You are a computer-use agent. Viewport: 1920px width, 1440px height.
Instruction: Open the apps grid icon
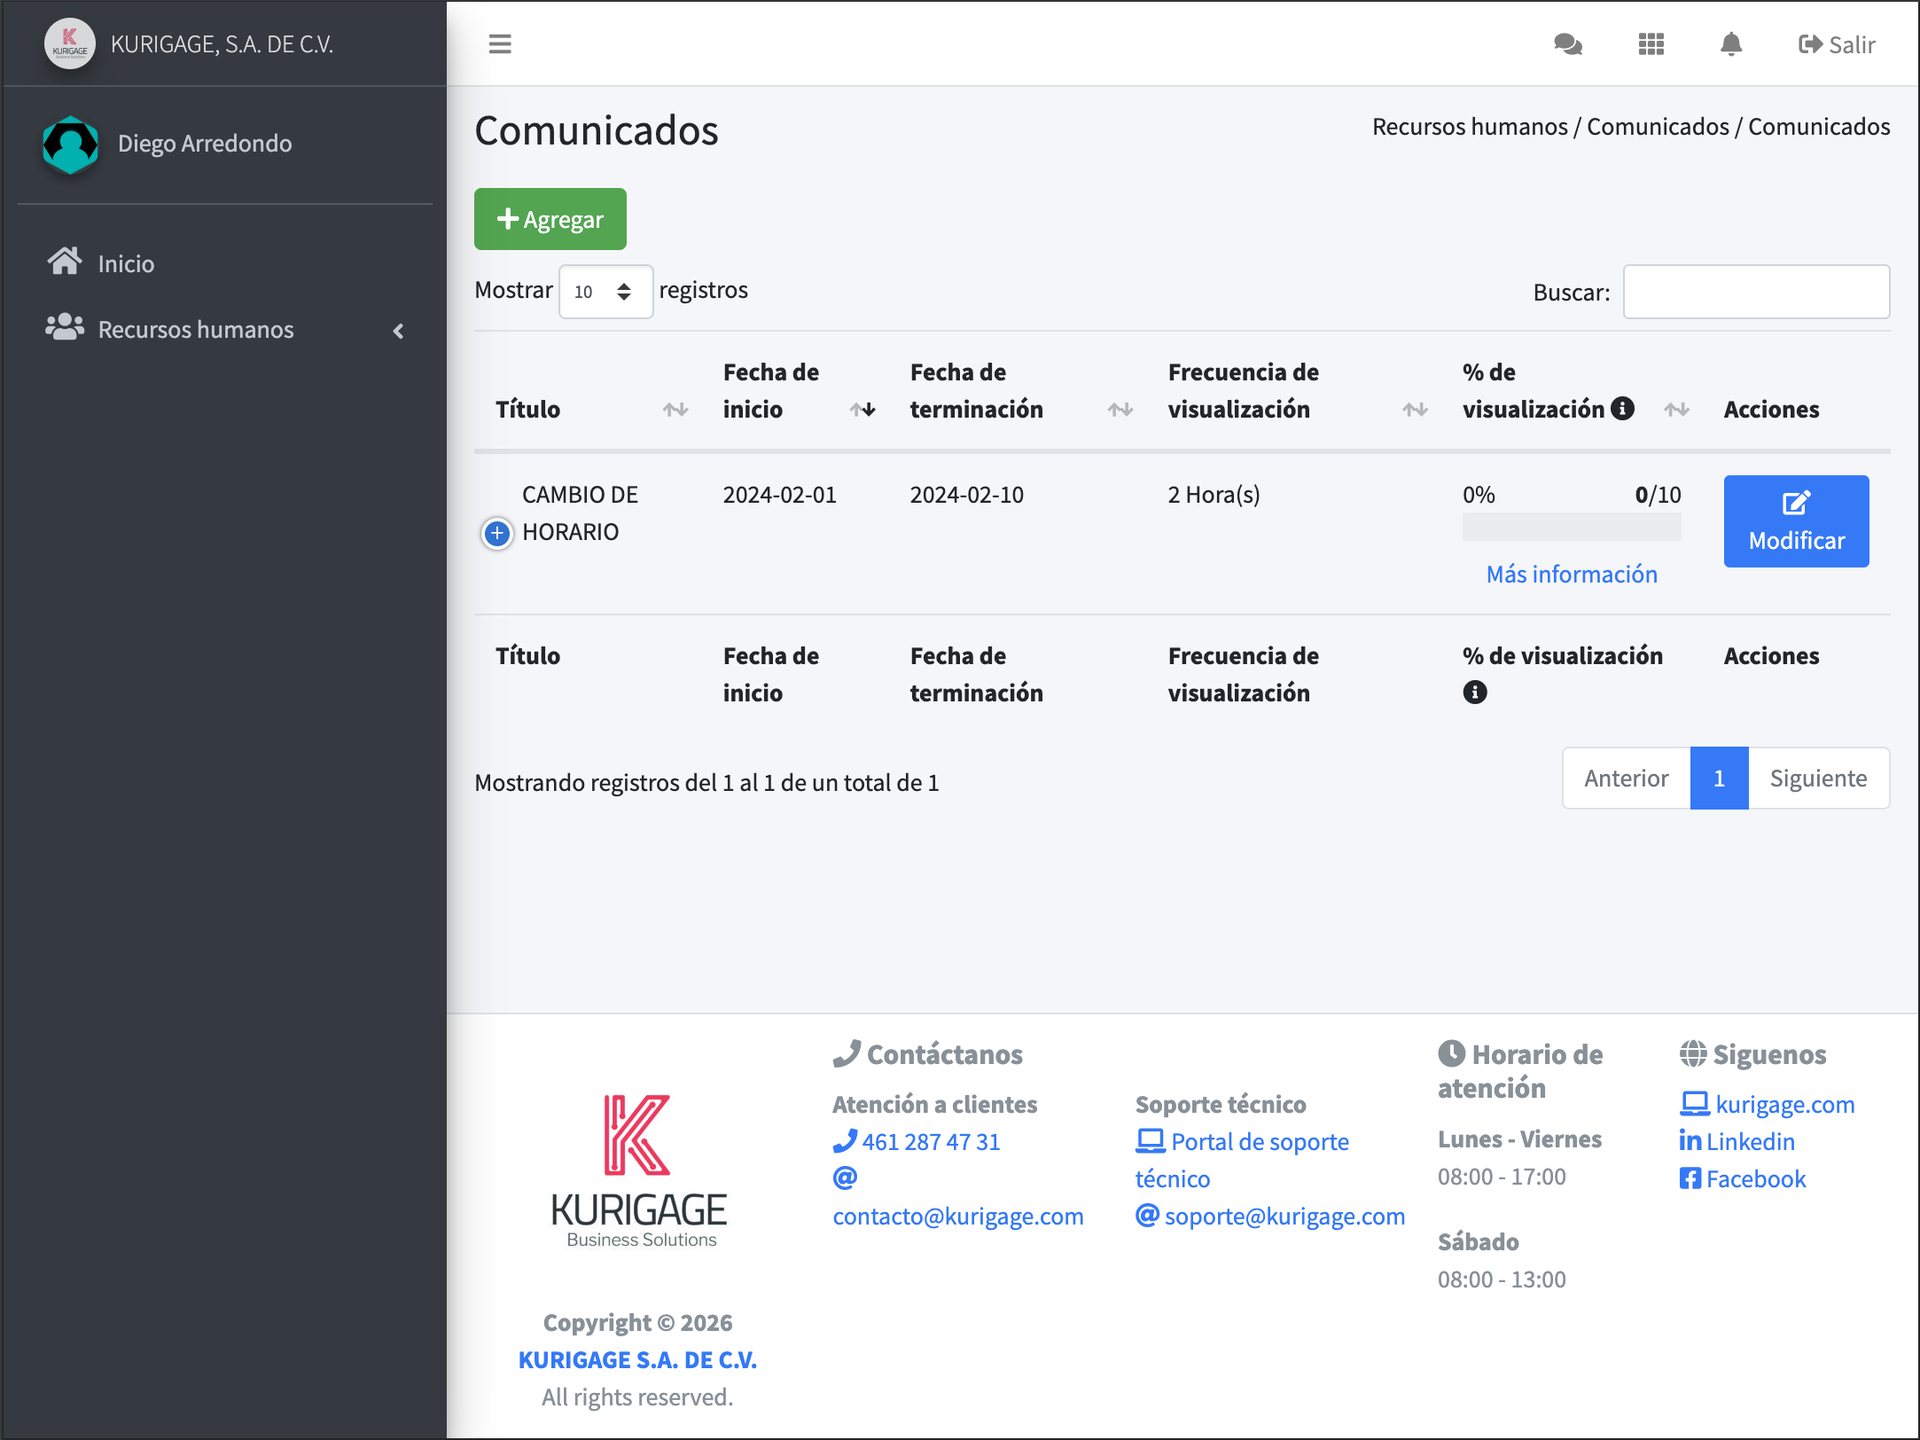1651,44
